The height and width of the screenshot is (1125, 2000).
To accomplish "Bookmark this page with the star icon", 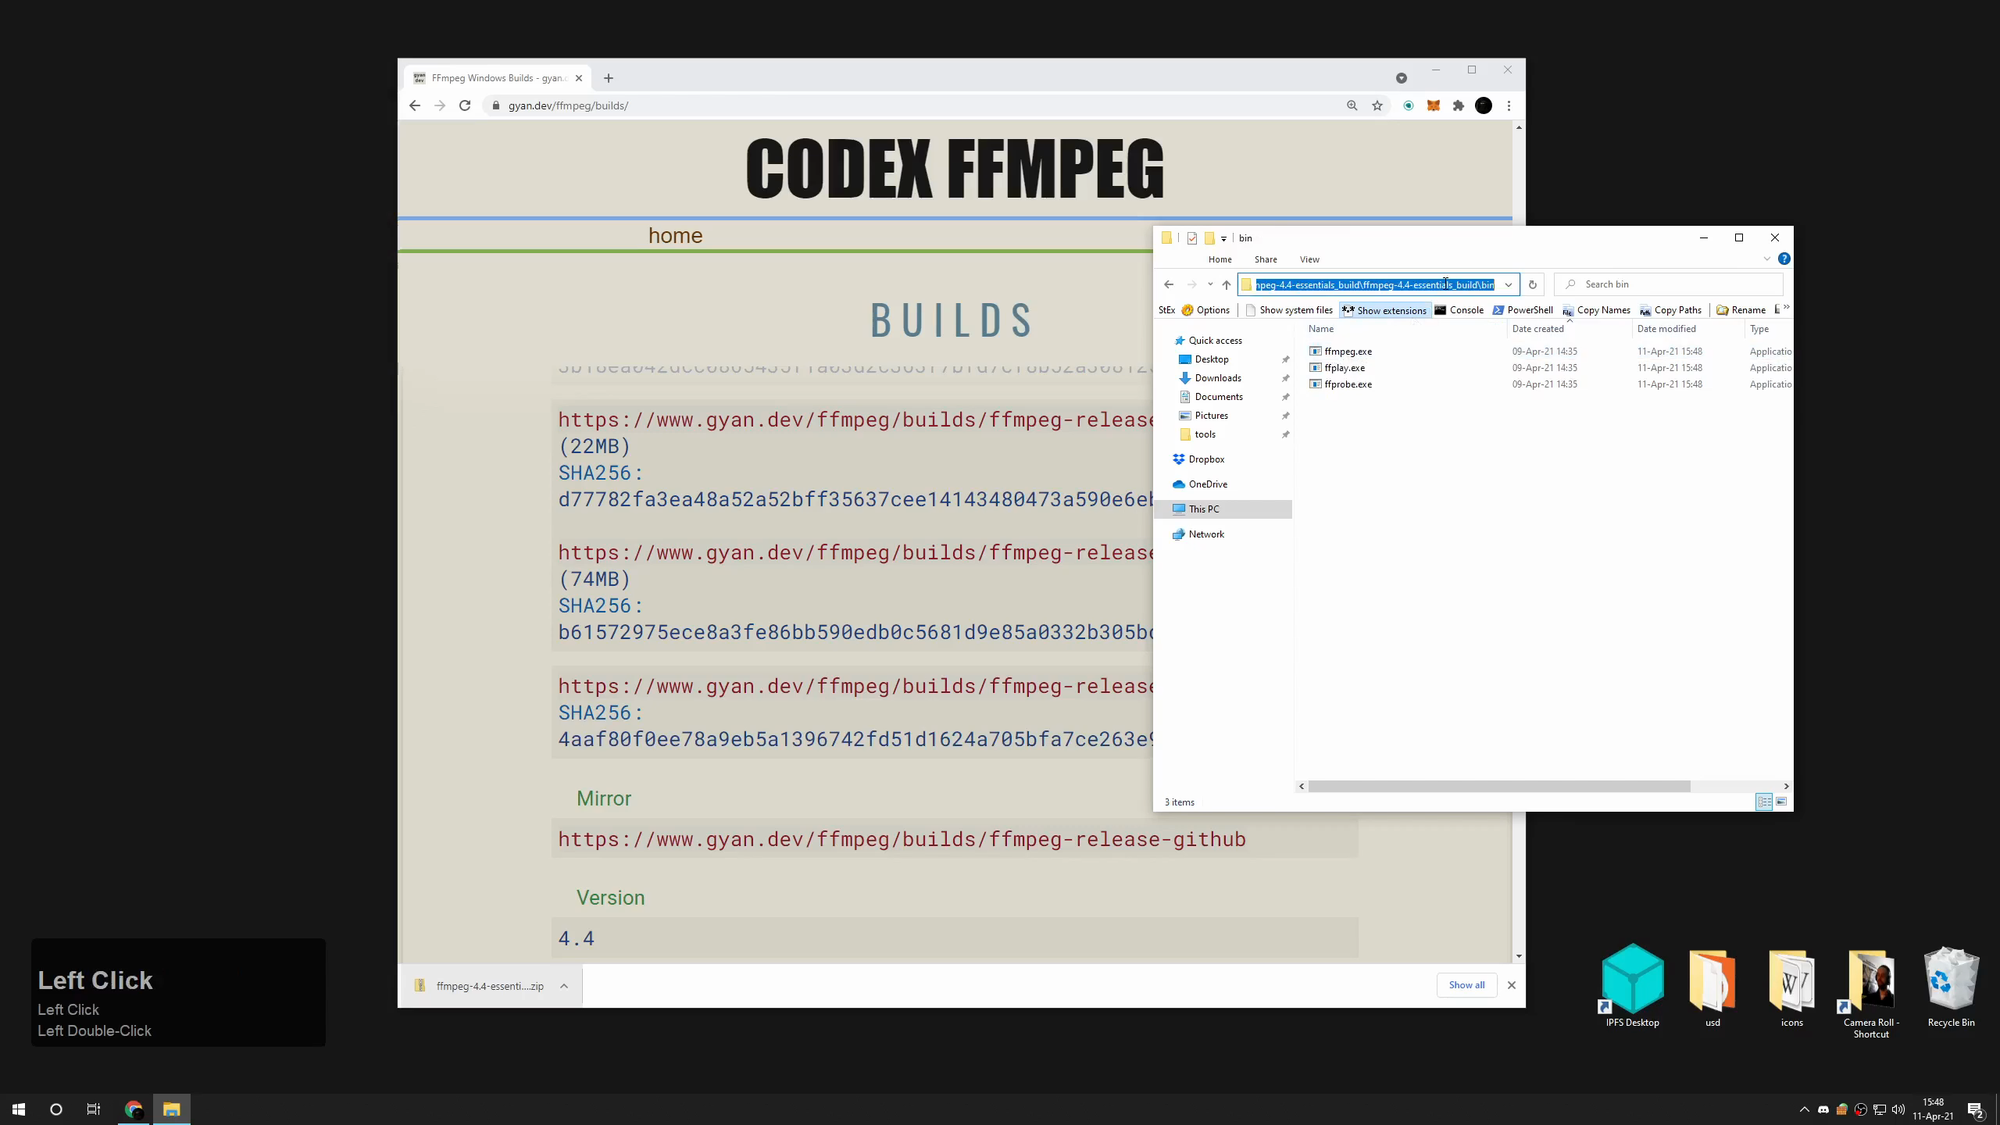I will [x=1377, y=106].
